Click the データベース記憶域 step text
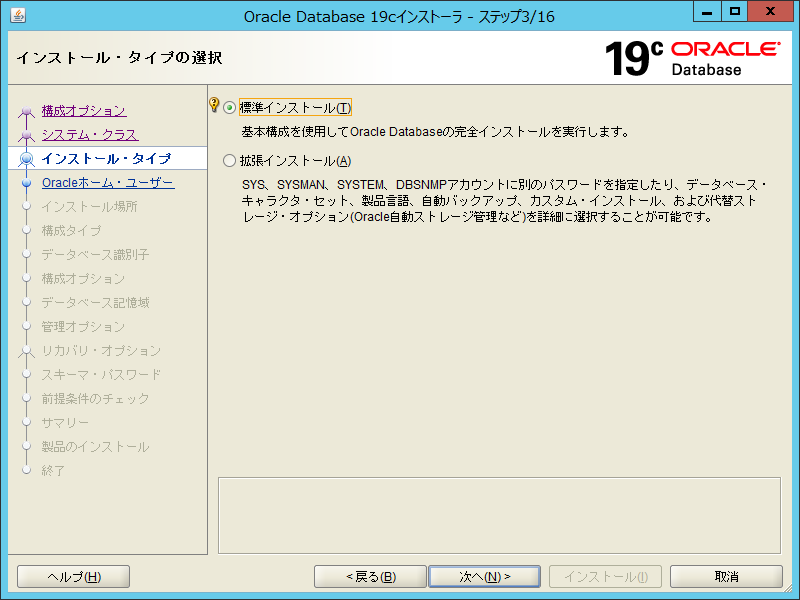The width and height of the screenshot is (800, 600). click(x=95, y=303)
